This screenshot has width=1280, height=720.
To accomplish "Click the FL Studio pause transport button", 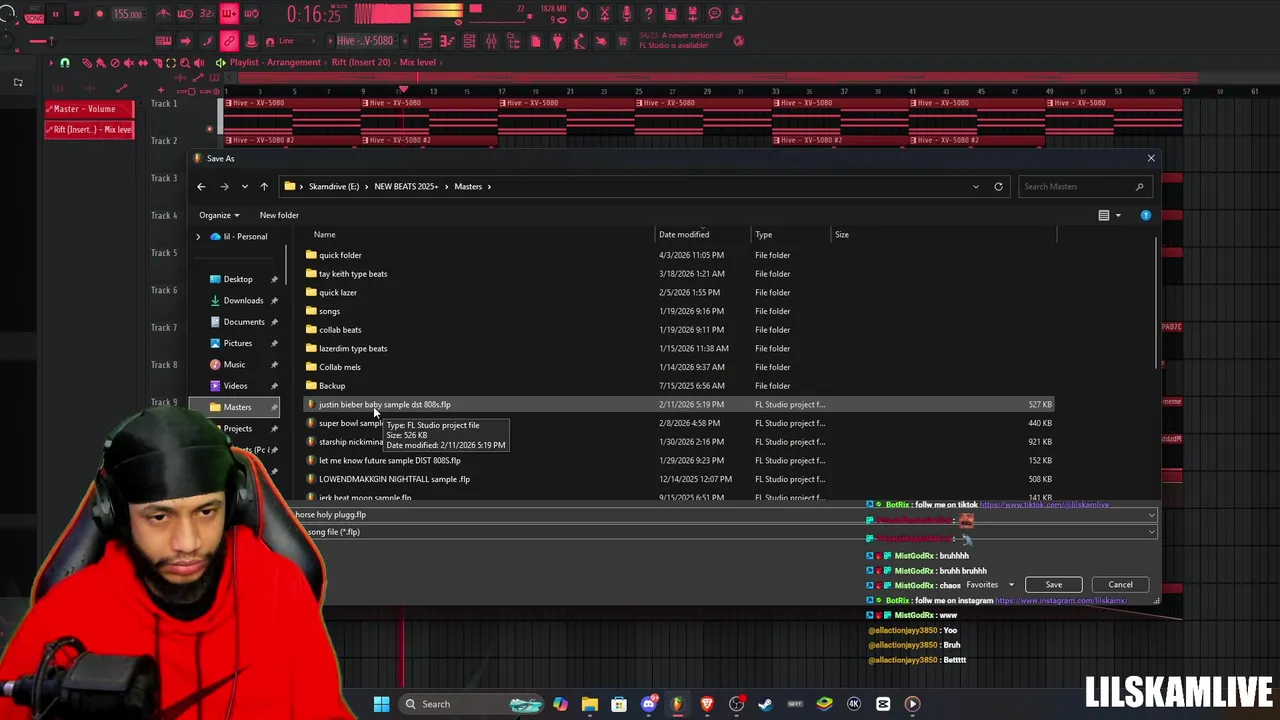I will [x=55, y=14].
